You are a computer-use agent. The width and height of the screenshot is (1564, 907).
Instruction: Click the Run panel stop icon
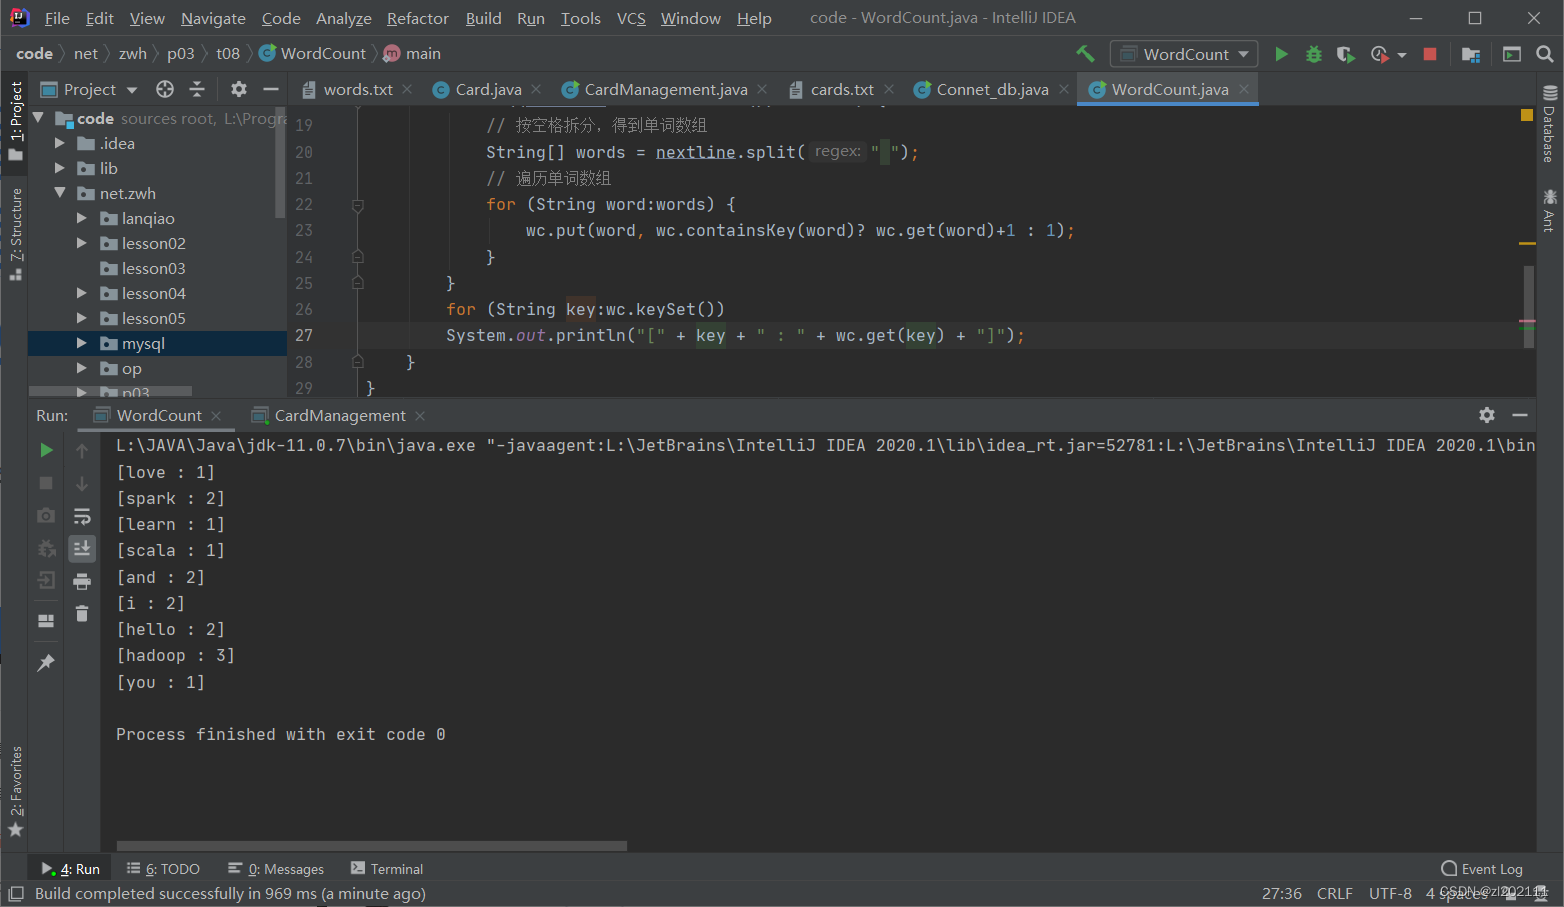(46, 483)
